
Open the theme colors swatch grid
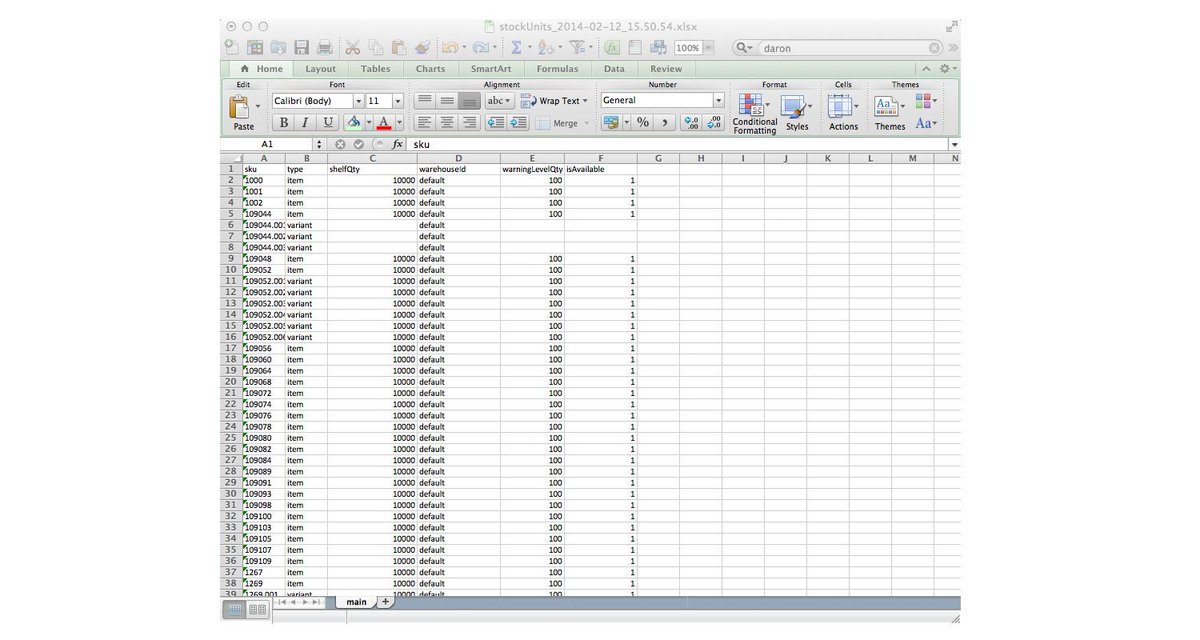(926, 101)
